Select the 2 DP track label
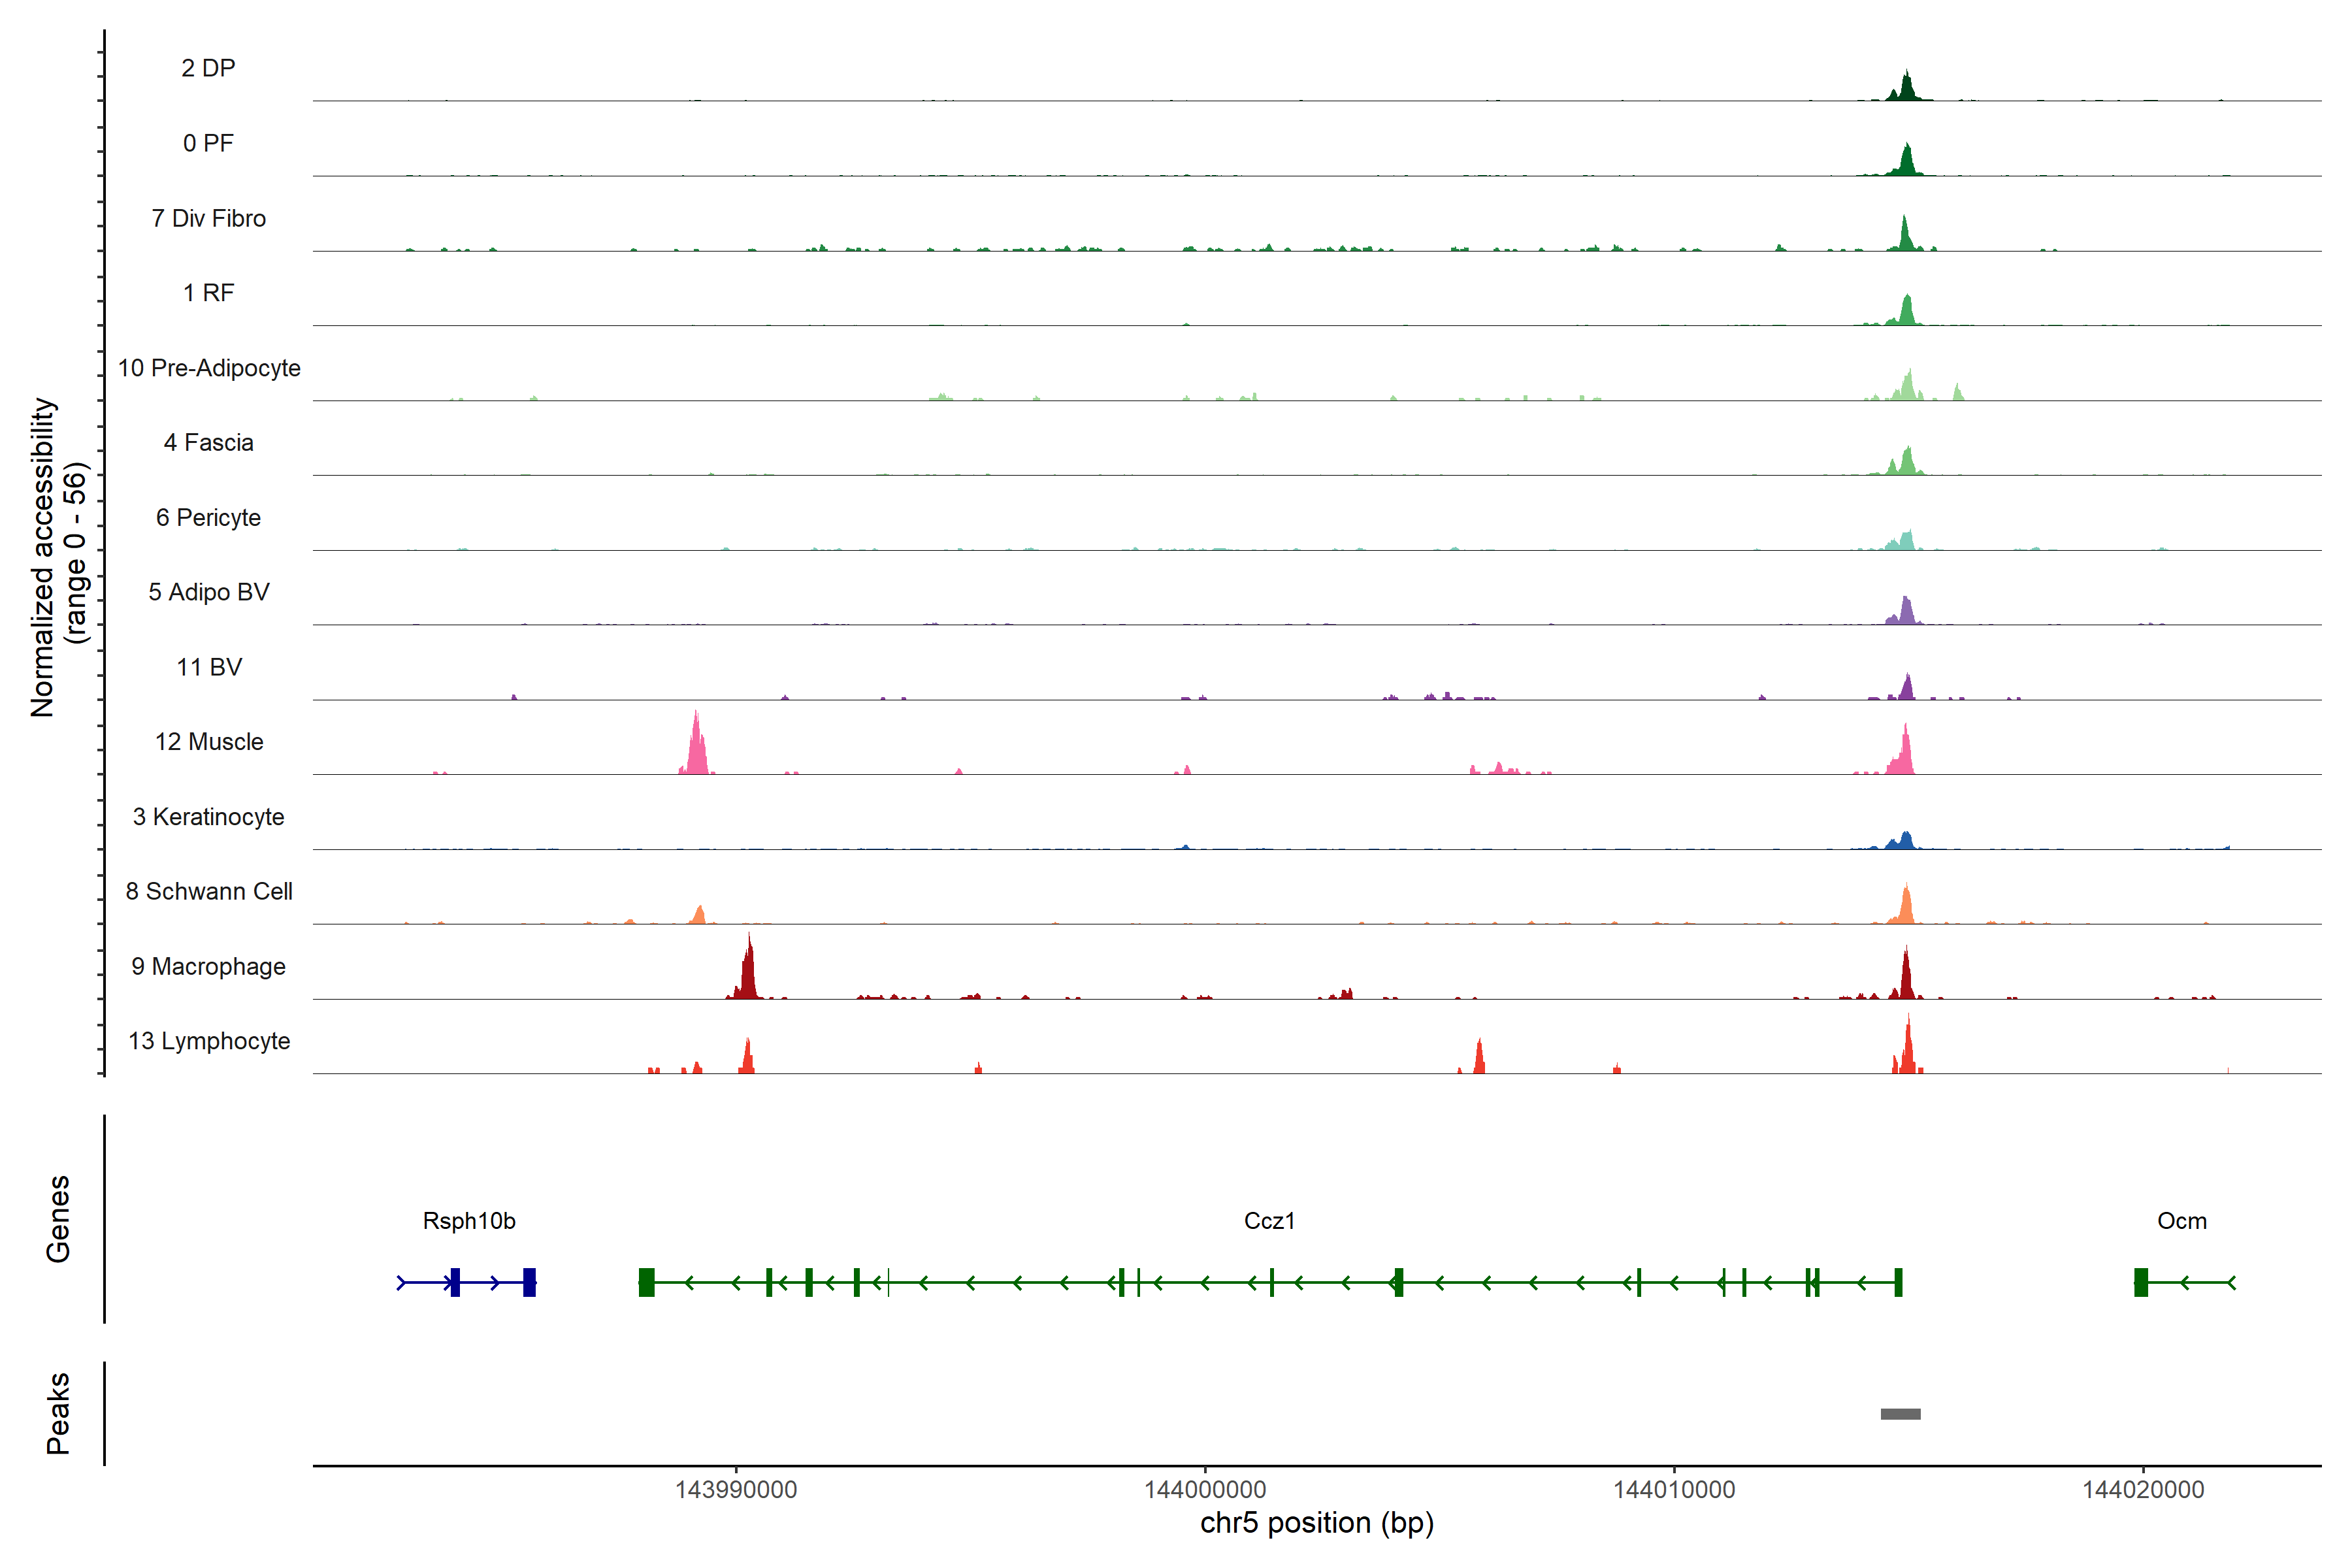2352x1568 pixels. (208, 68)
